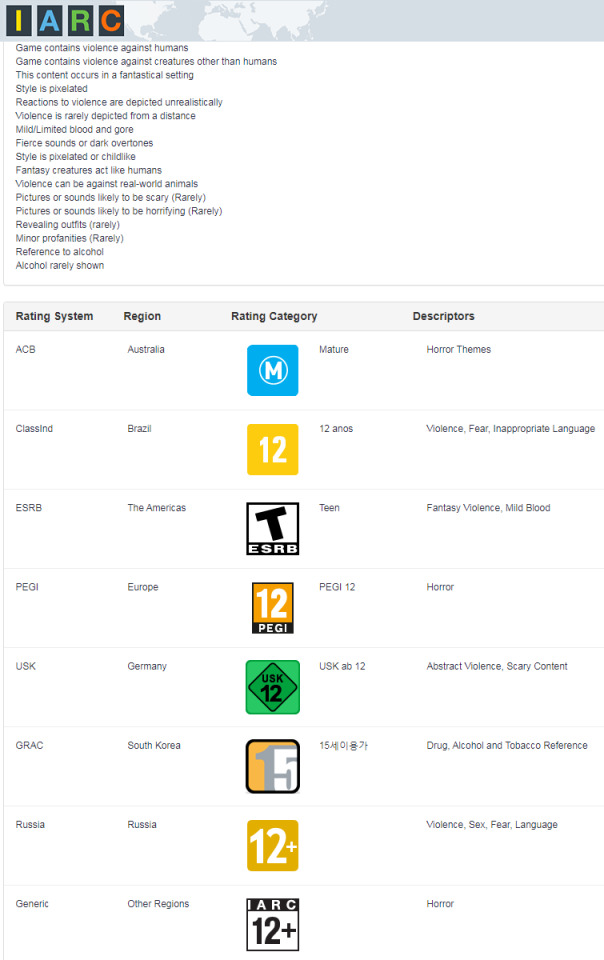
Task: Click the Region column header
Action: (x=142, y=316)
